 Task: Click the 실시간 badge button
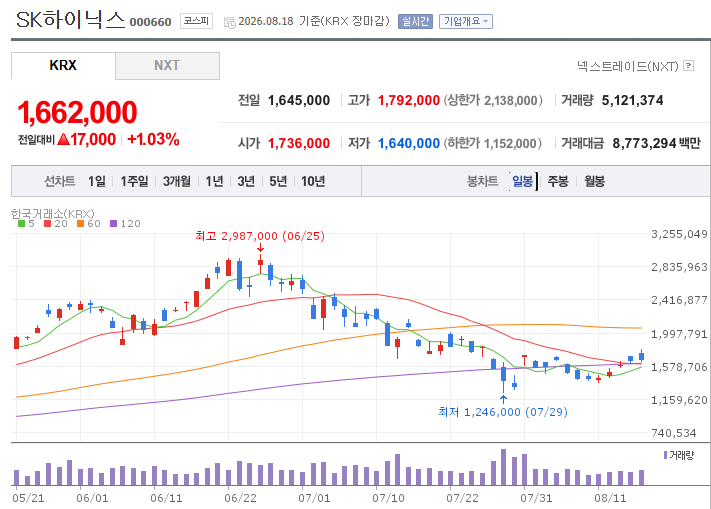[415, 21]
